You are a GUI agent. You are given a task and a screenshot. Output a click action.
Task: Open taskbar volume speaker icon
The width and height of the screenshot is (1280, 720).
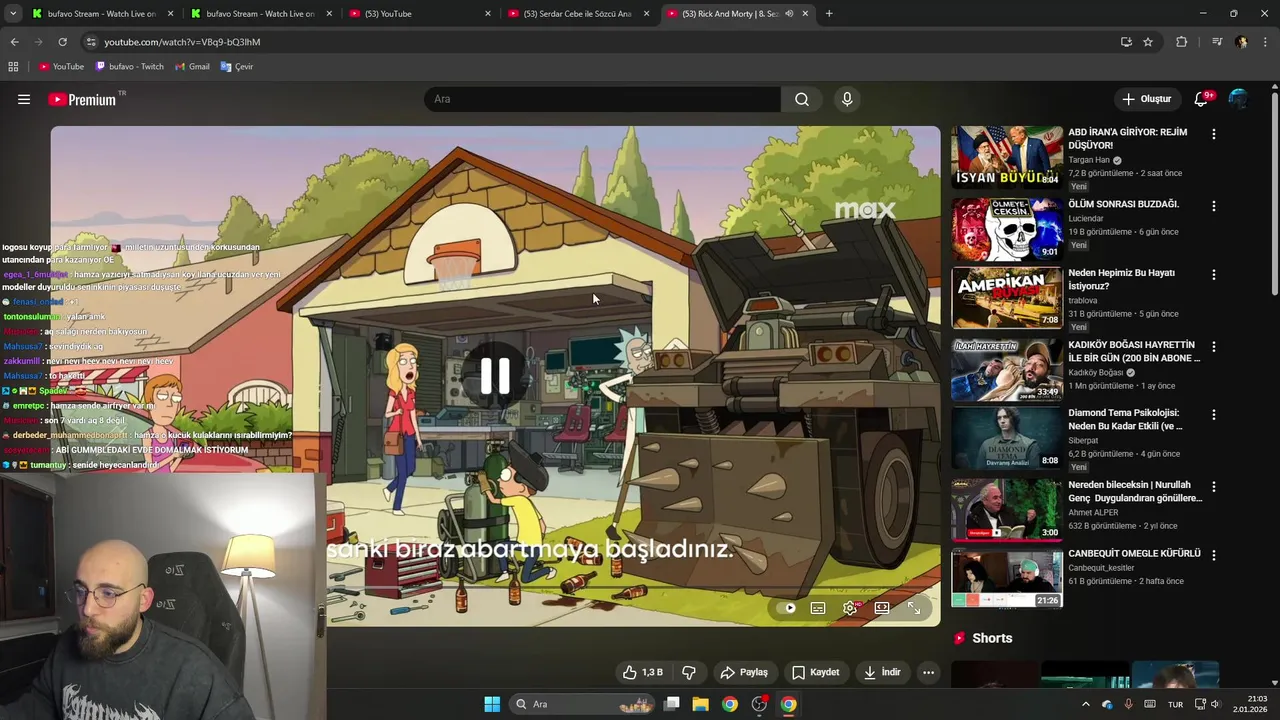pyautogui.click(x=1215, y=704)
